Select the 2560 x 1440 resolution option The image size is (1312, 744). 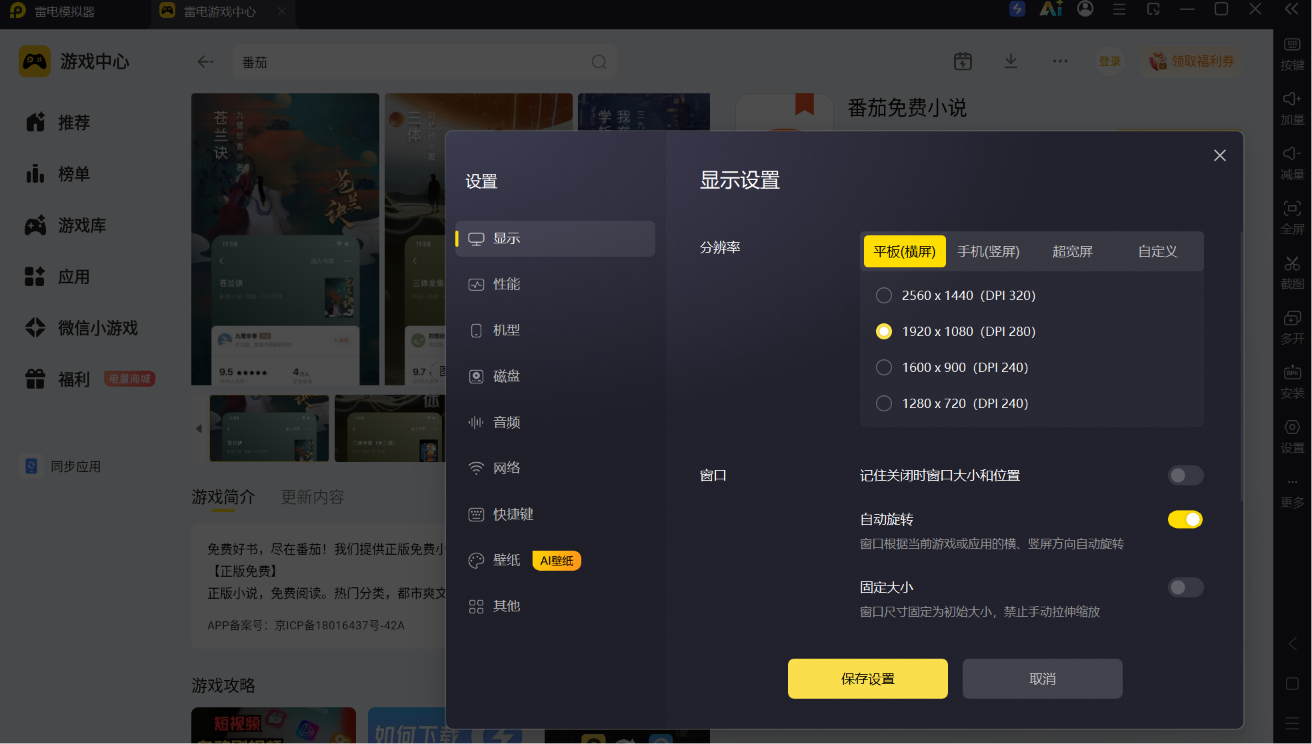956,295
